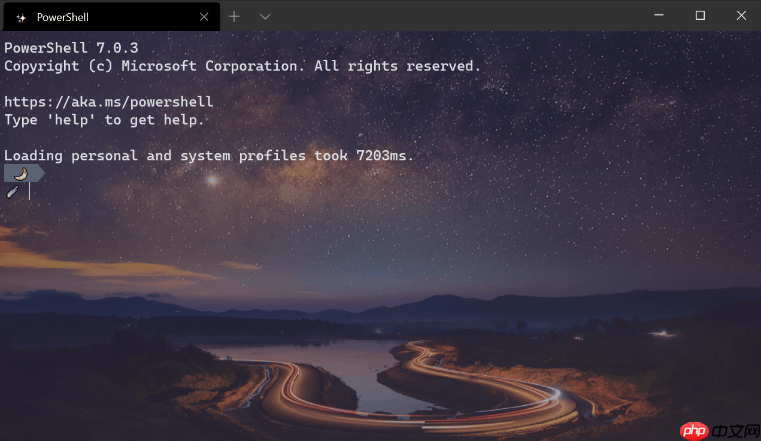Click the pen prompt icon
Viewport: 761px width, 441px height.
pos(12,192)
